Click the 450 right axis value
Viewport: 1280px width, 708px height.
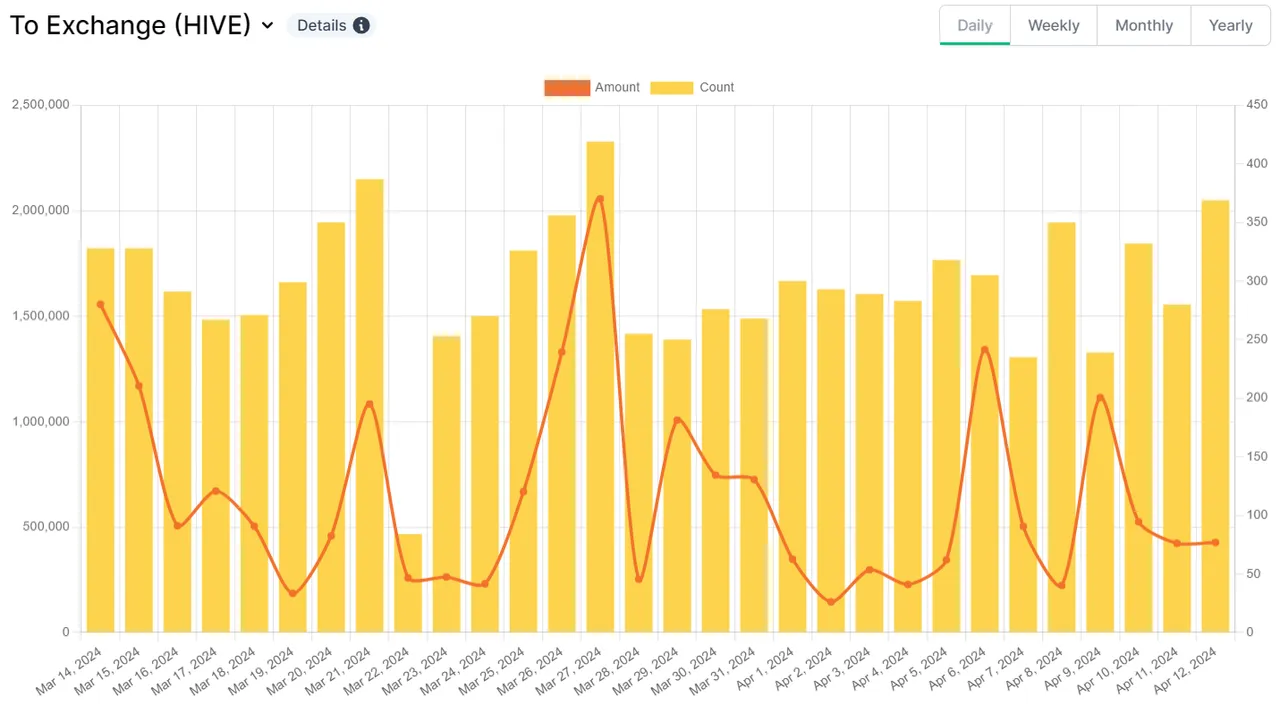click(x=1256, y=105)
